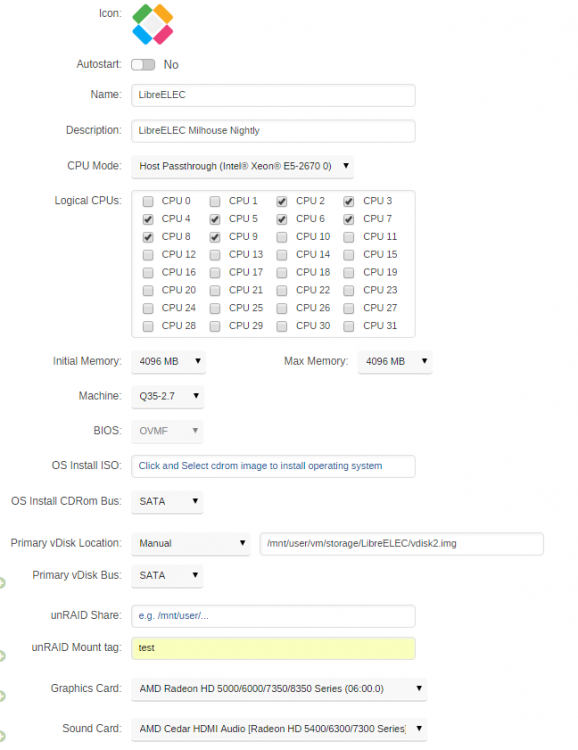The image size is (578, 750).
Task: Uncheck the CPU 8 checkbox
Action: (148, 237)
